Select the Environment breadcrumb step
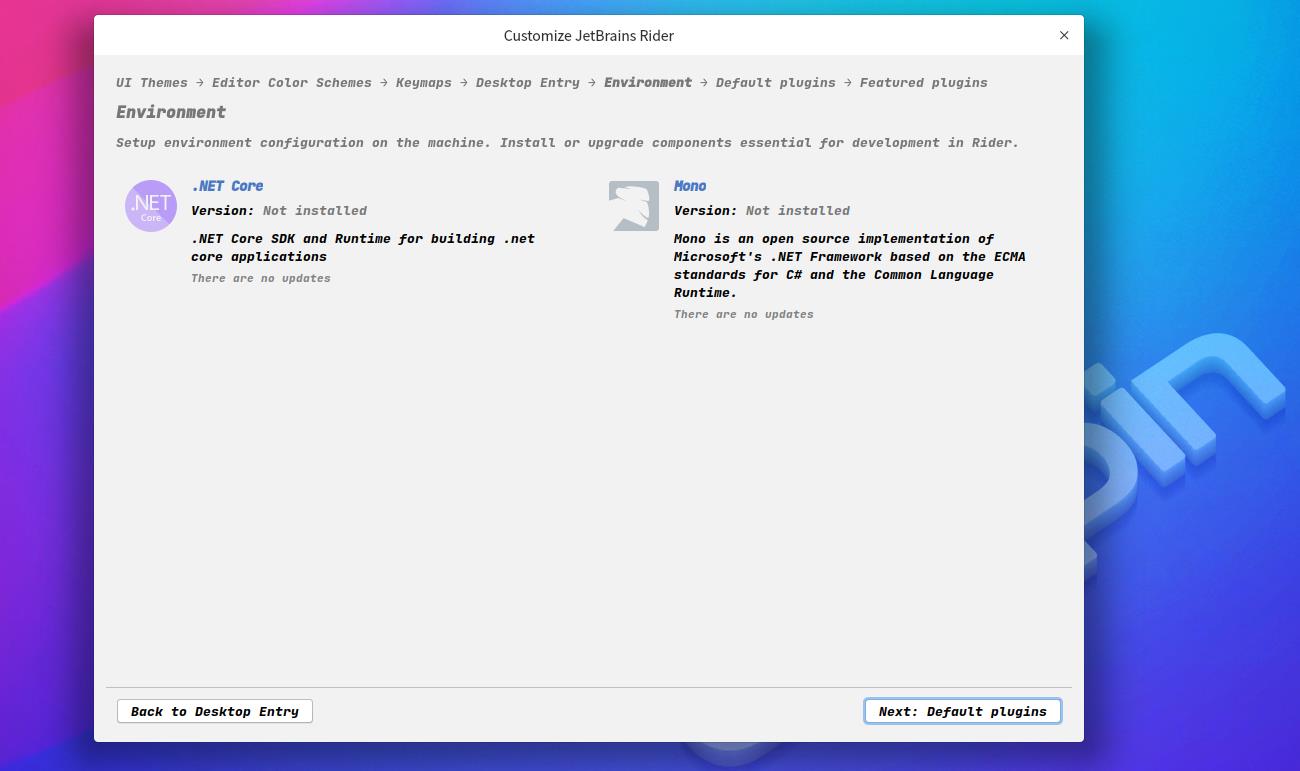The image size is (1300, 771). click(648, 82)
